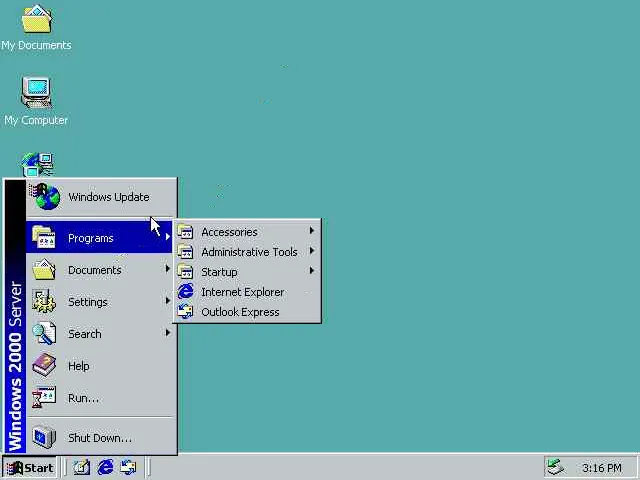Click the Search magnifier icon

click(x=44, y=333)
